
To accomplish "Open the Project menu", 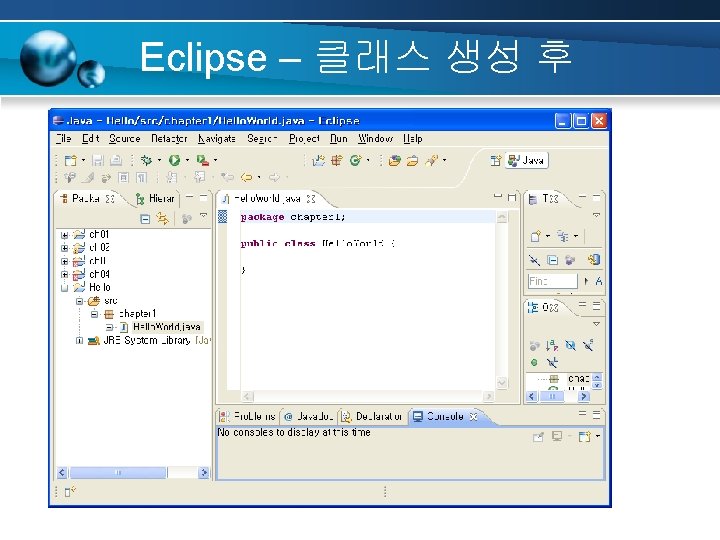I will pos(304,138).
